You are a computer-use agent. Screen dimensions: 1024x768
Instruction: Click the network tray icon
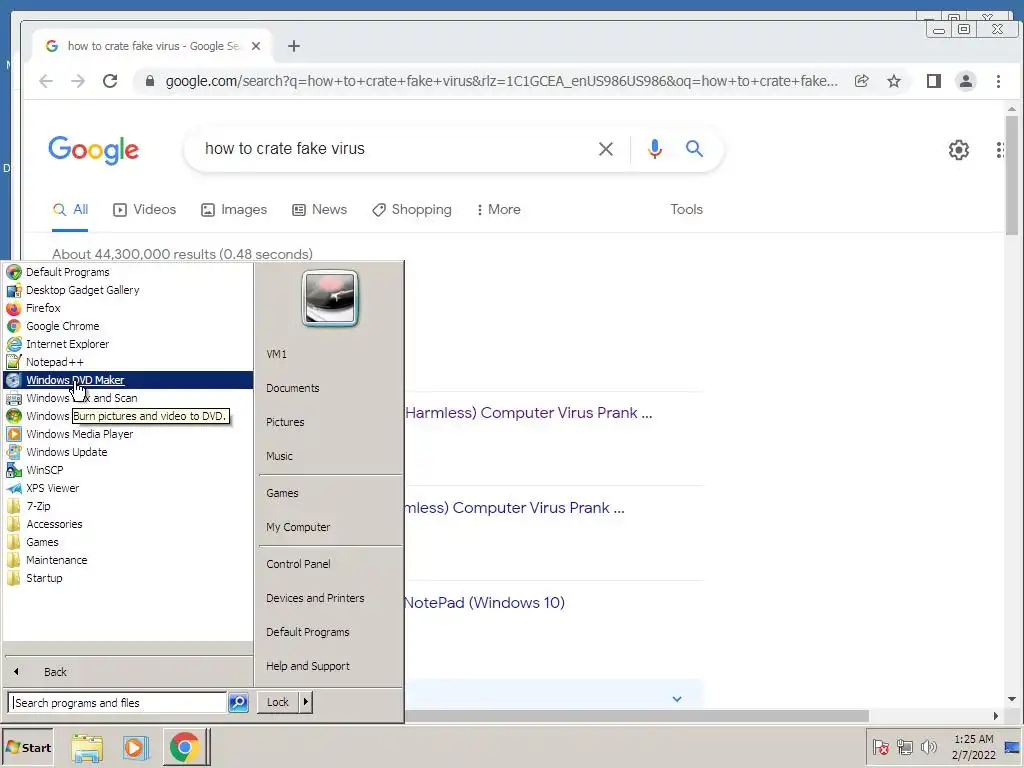click(x=904, y=747)
